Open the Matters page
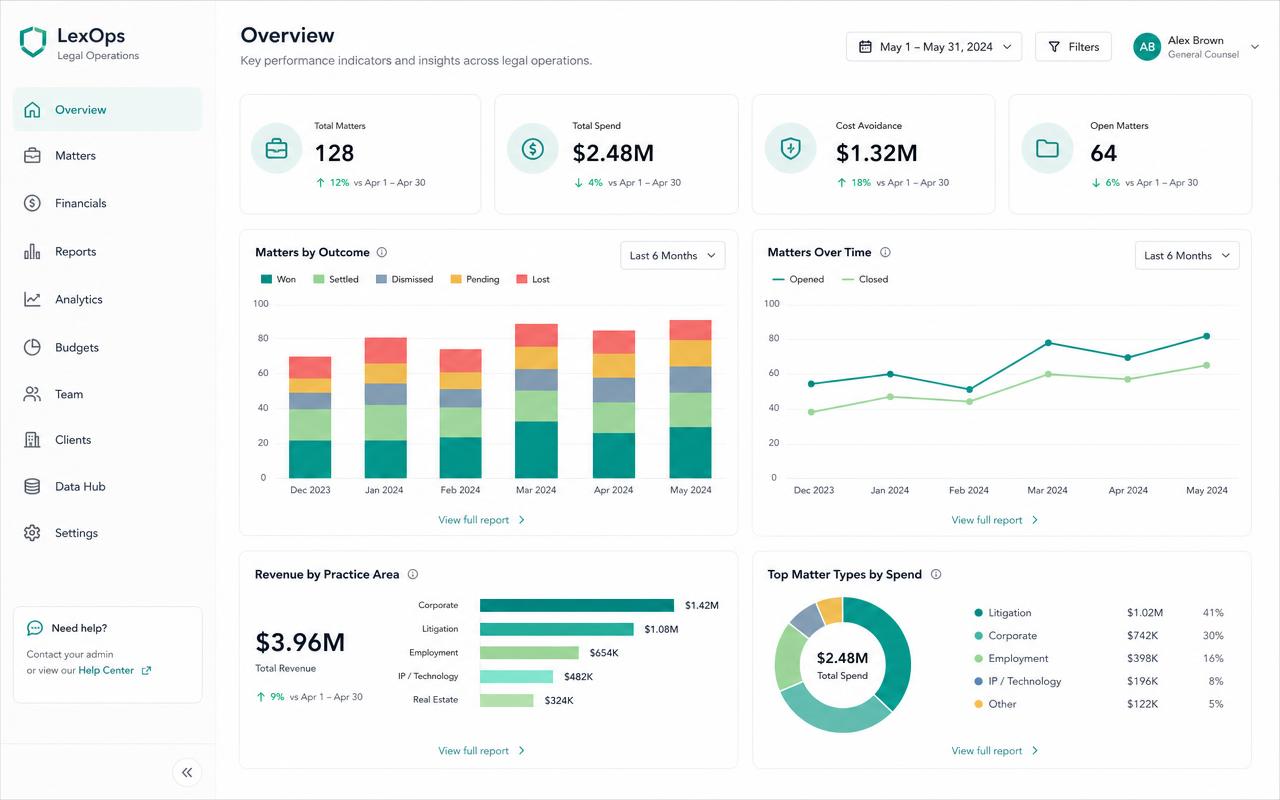The image size is (1280, 800). (x=107, y=156)
